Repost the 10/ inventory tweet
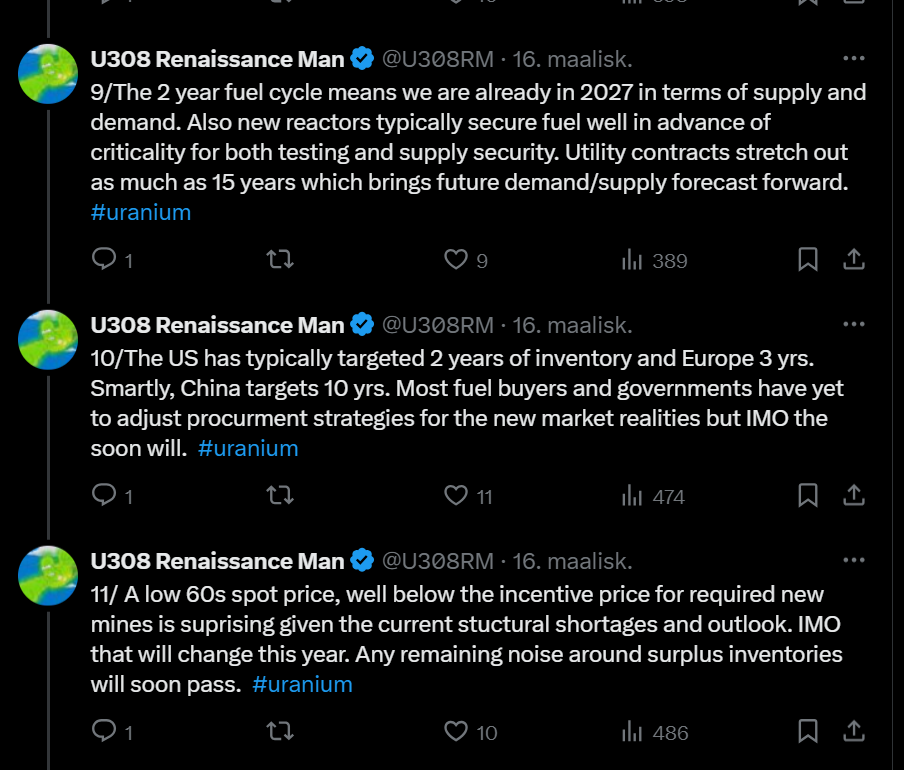This screenshot has height=770, width=904. [280, 495]
